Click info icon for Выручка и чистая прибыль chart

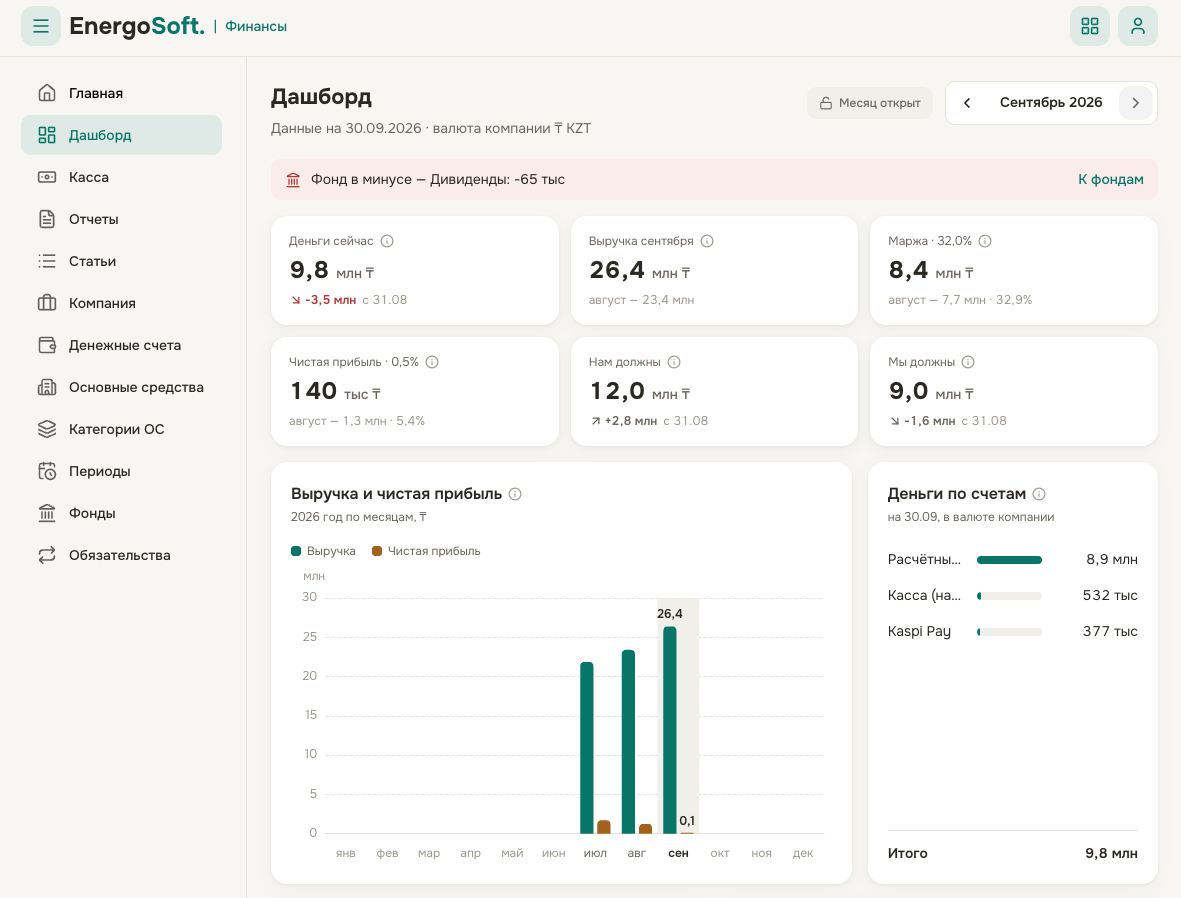click(x=515, y=494)
